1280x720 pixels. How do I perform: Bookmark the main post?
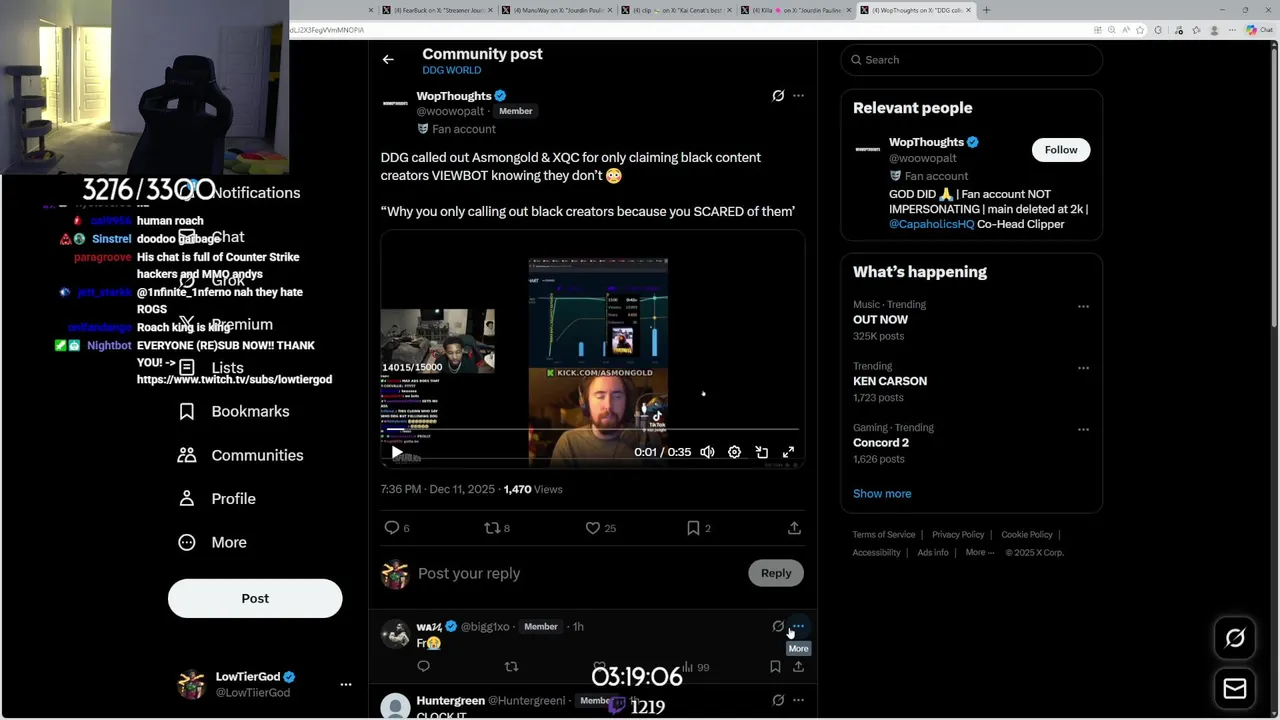point(693,528)
